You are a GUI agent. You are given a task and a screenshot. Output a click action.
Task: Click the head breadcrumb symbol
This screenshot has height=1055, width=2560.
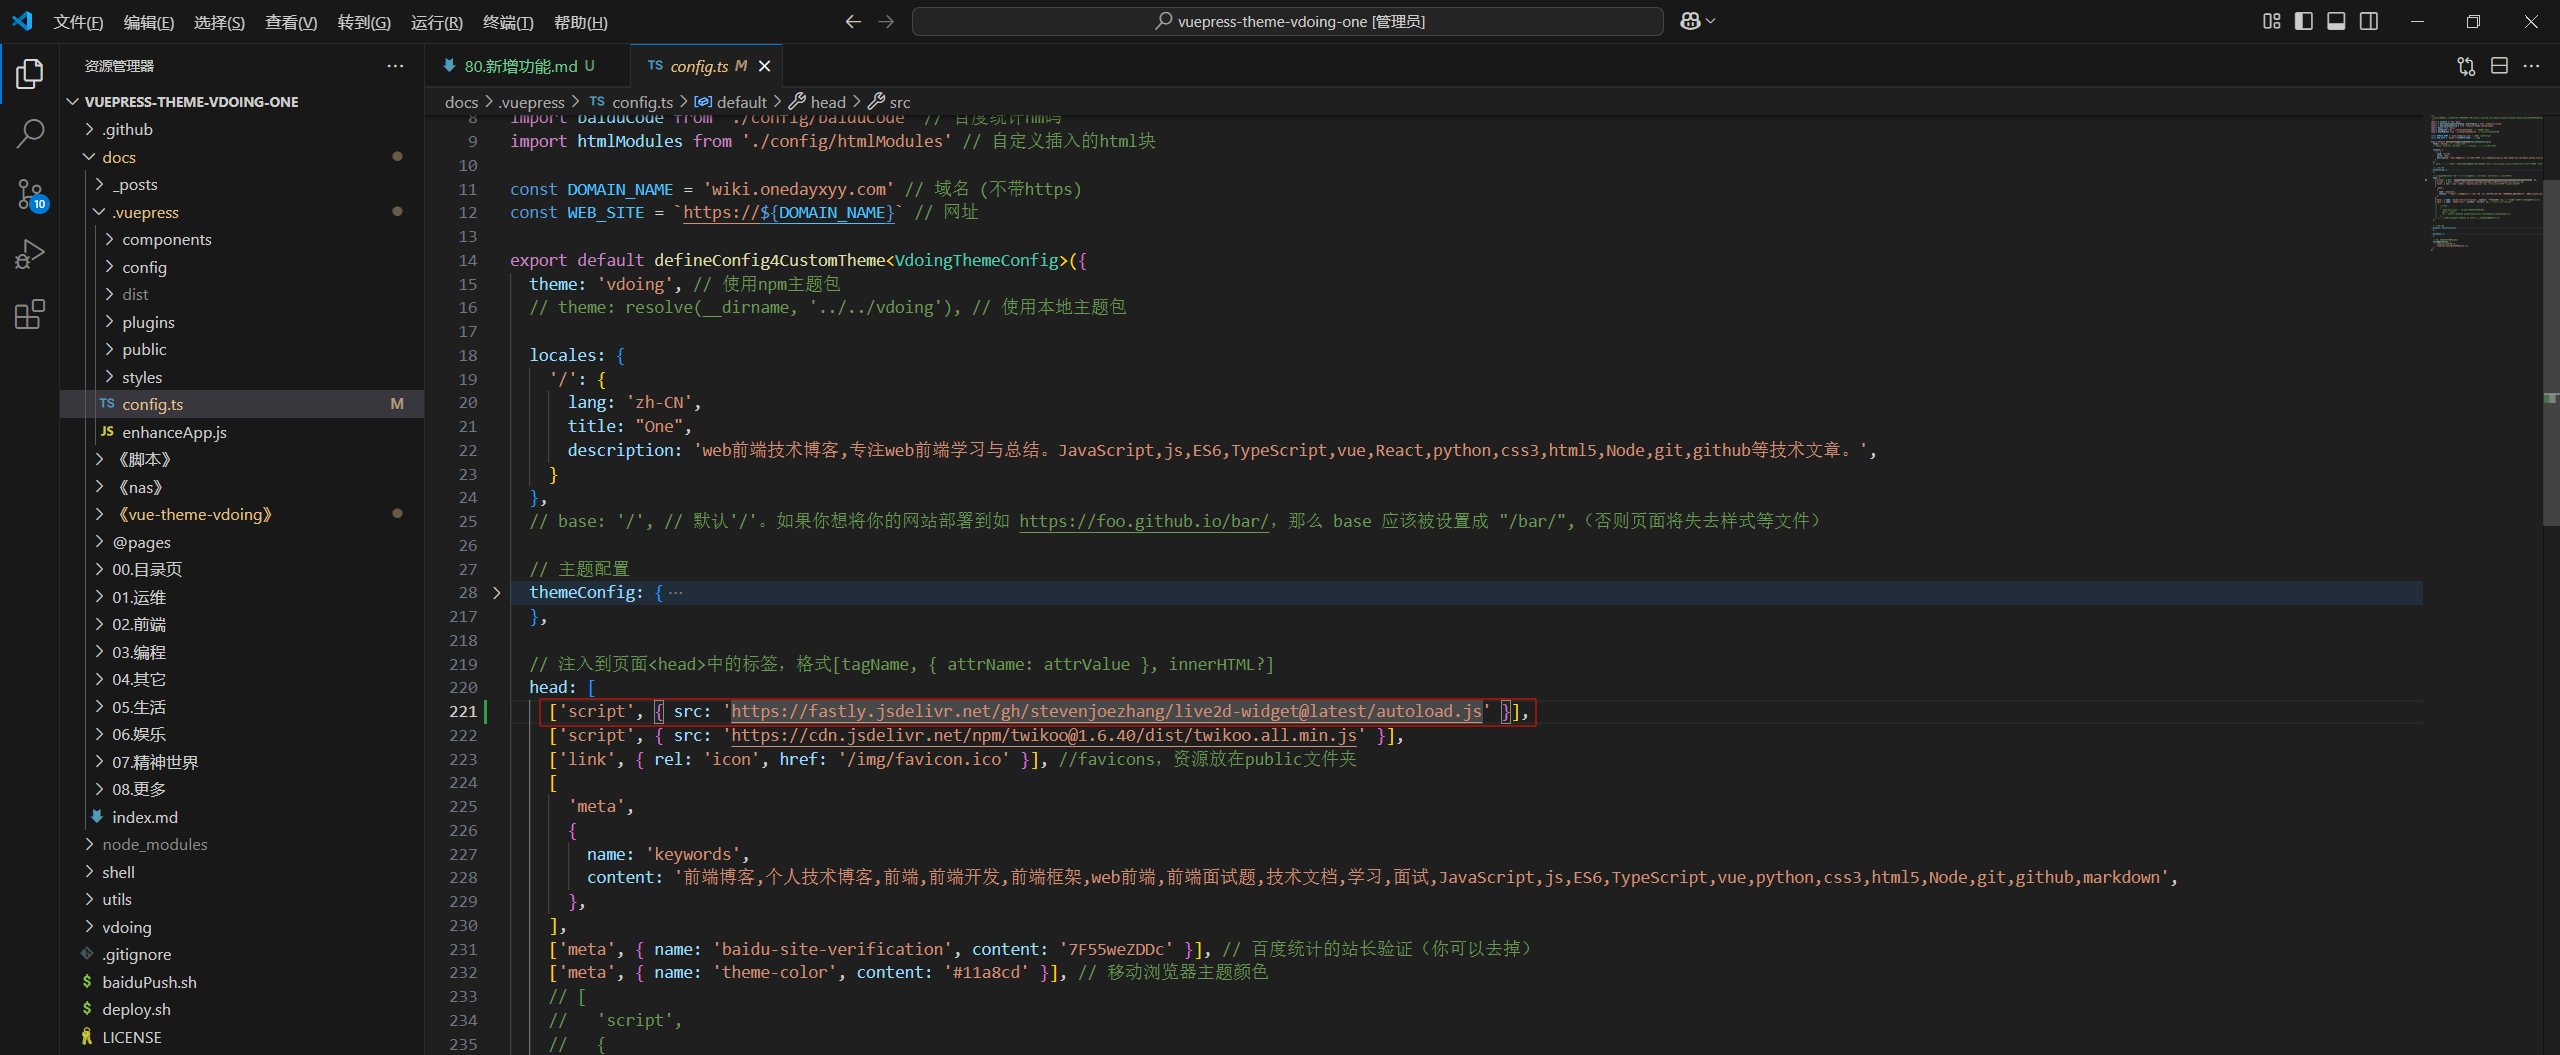pyautogui.click(x=817, y=102)
